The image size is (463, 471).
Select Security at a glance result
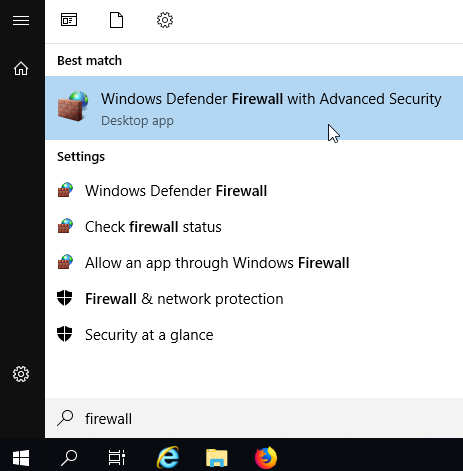pos(254,335)
